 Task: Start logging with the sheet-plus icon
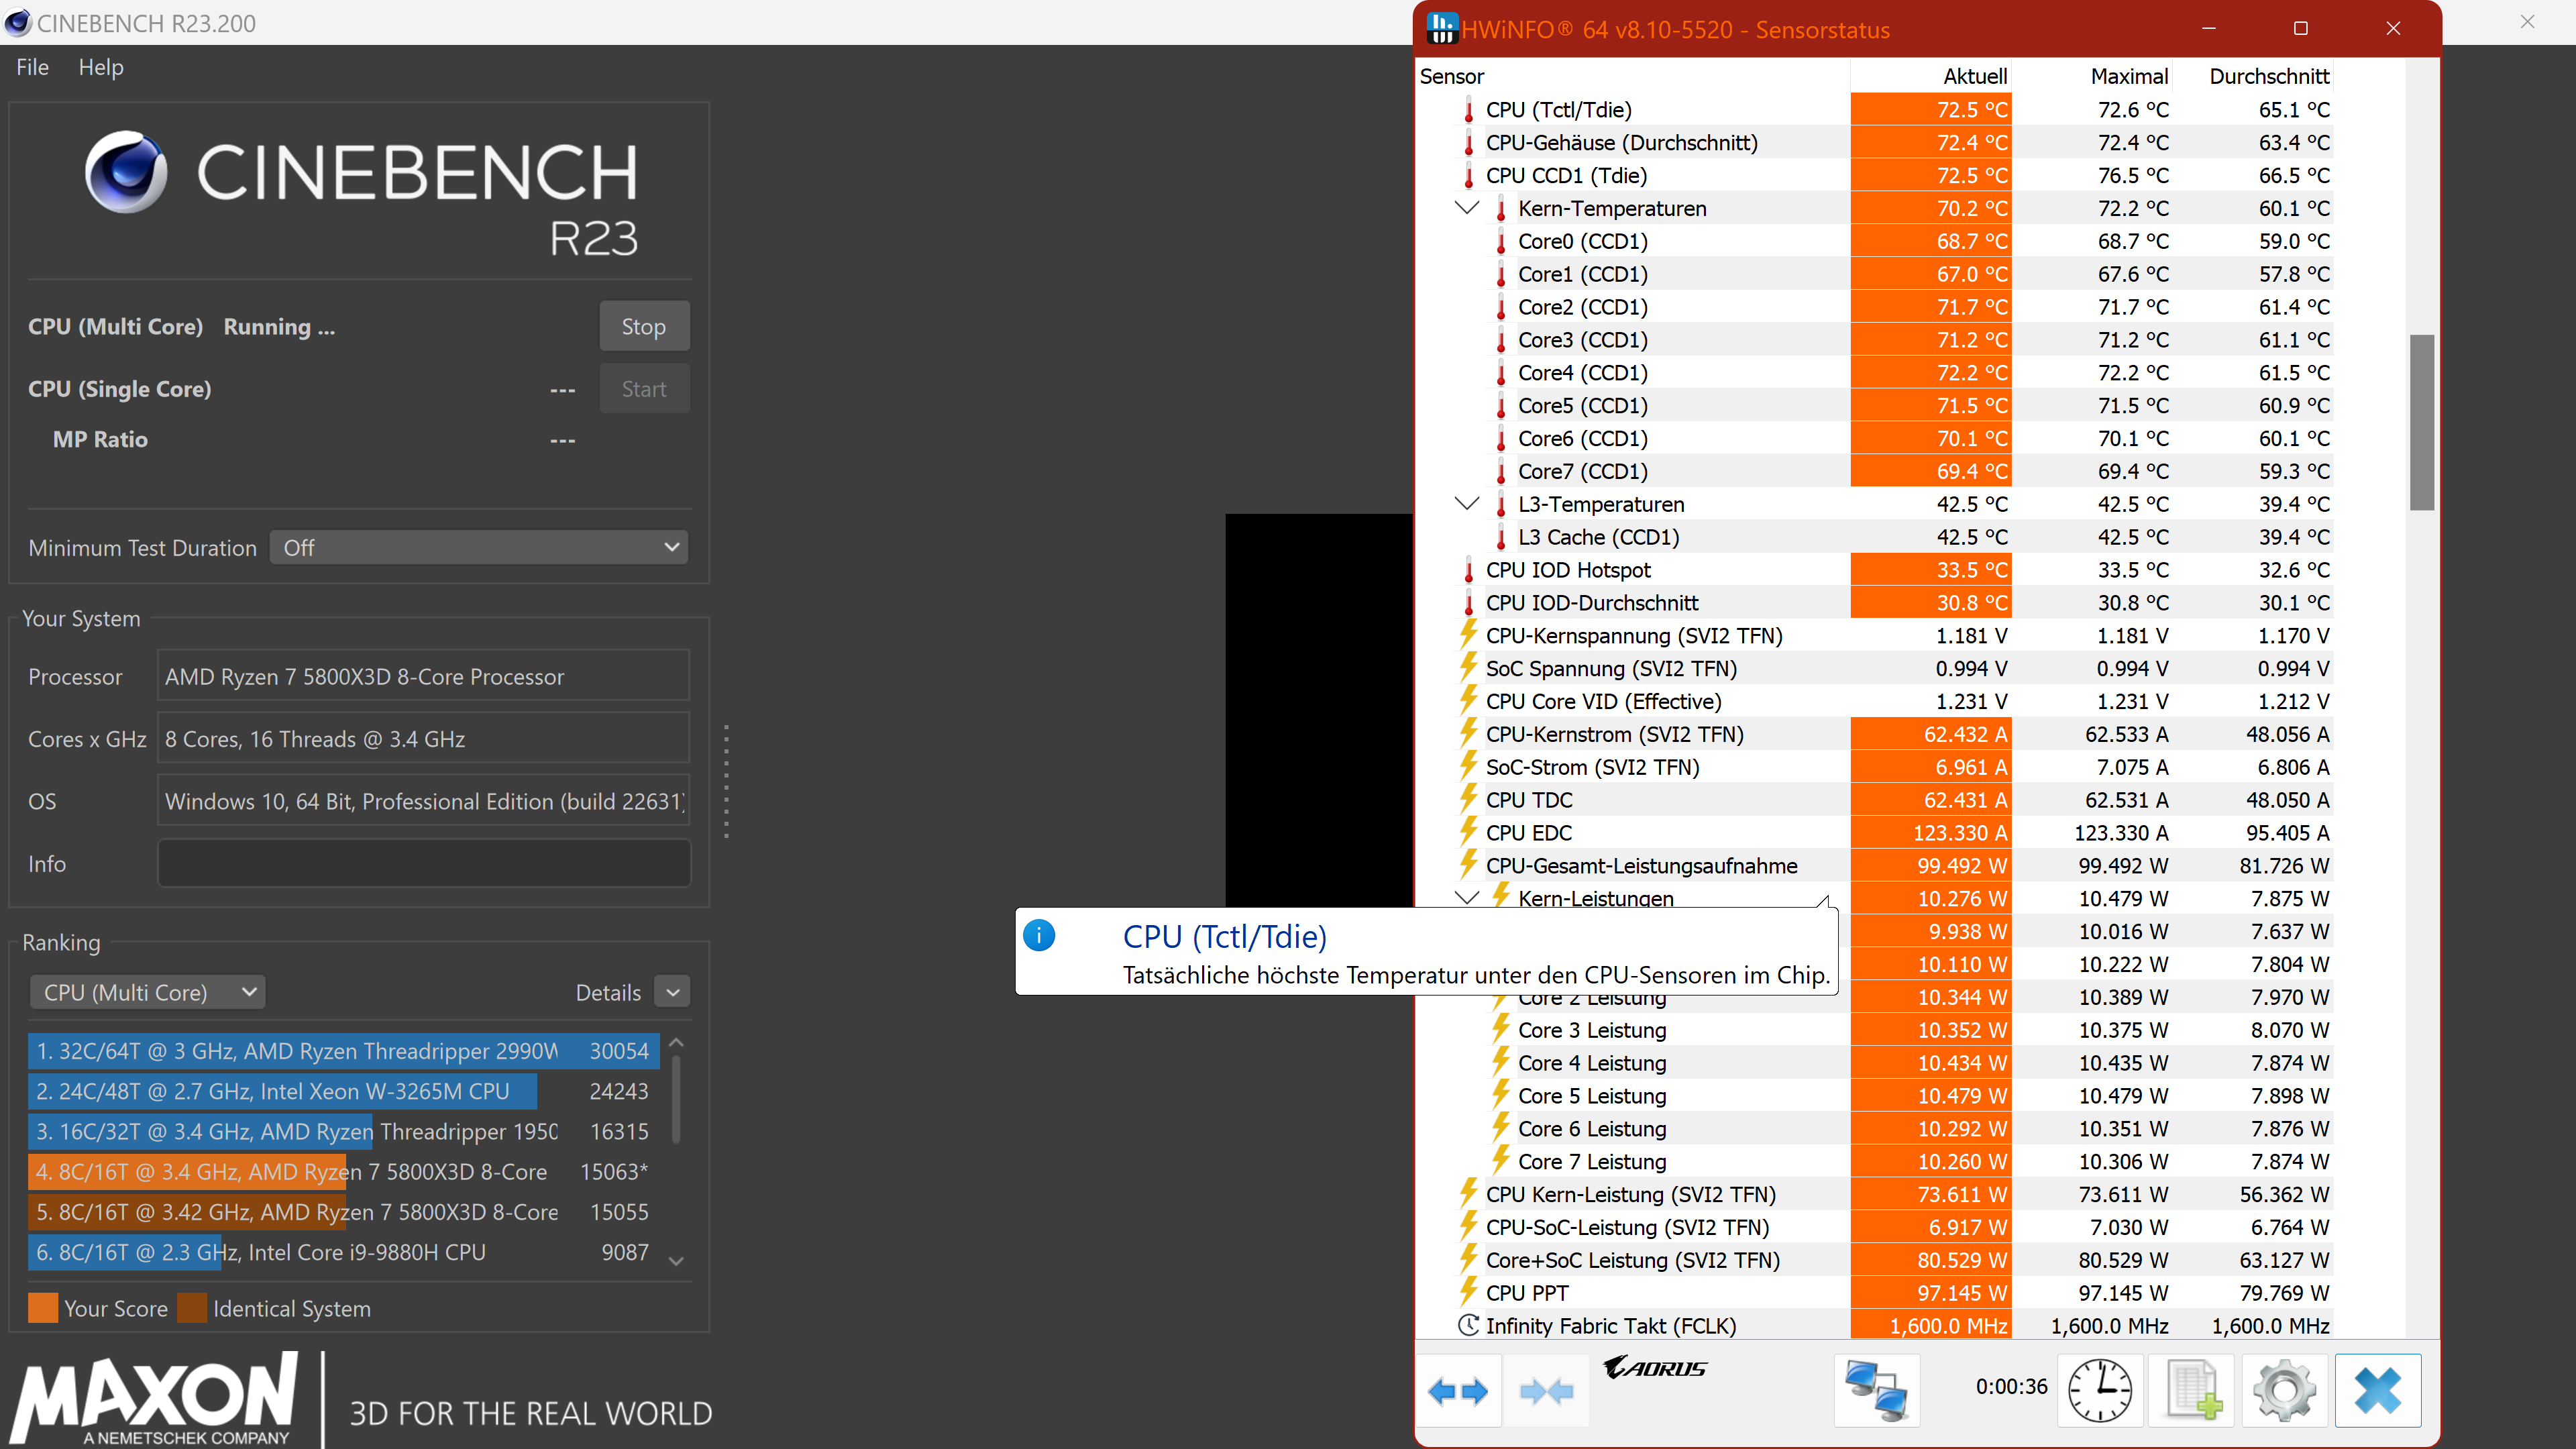click(x=2192, y=1390)
